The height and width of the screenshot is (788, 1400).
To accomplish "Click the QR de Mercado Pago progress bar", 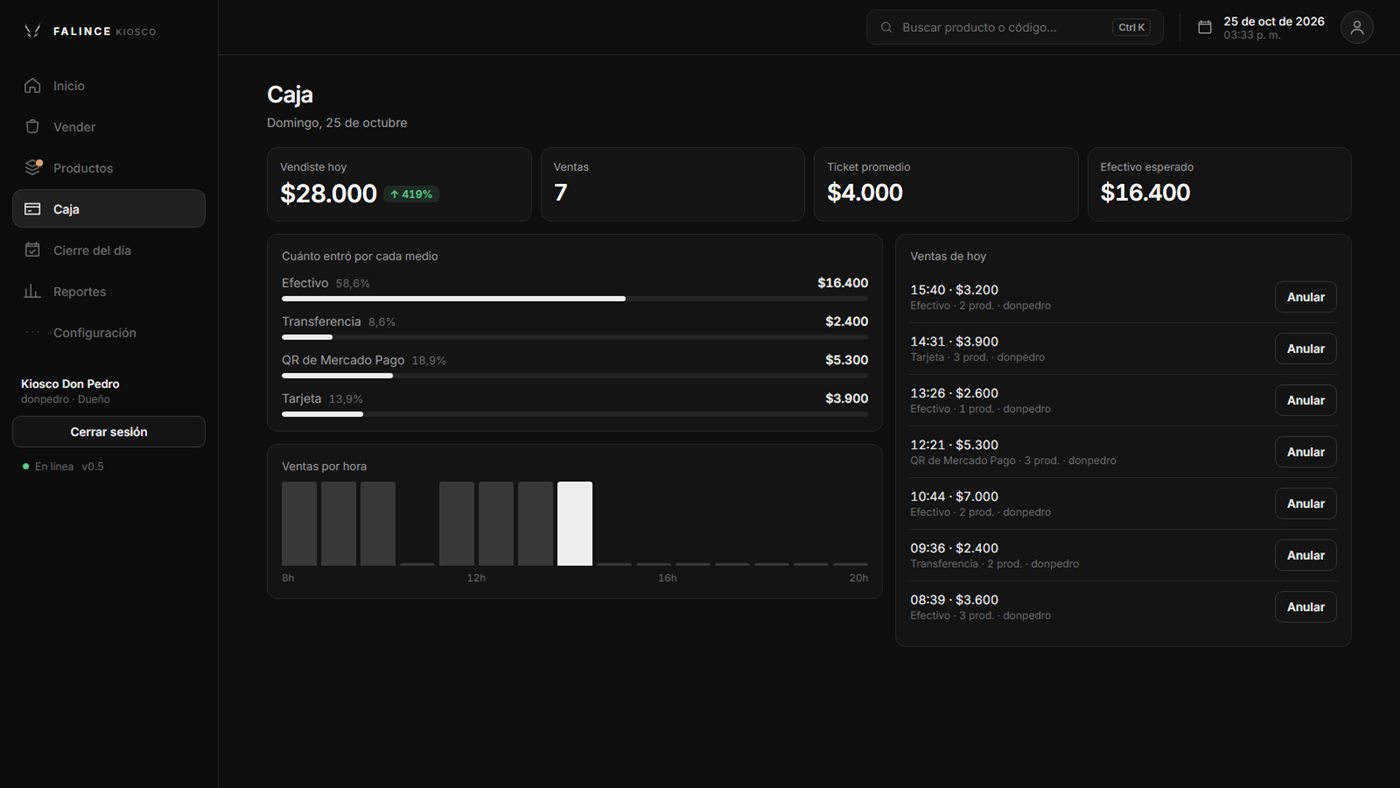I will point(575,375).
